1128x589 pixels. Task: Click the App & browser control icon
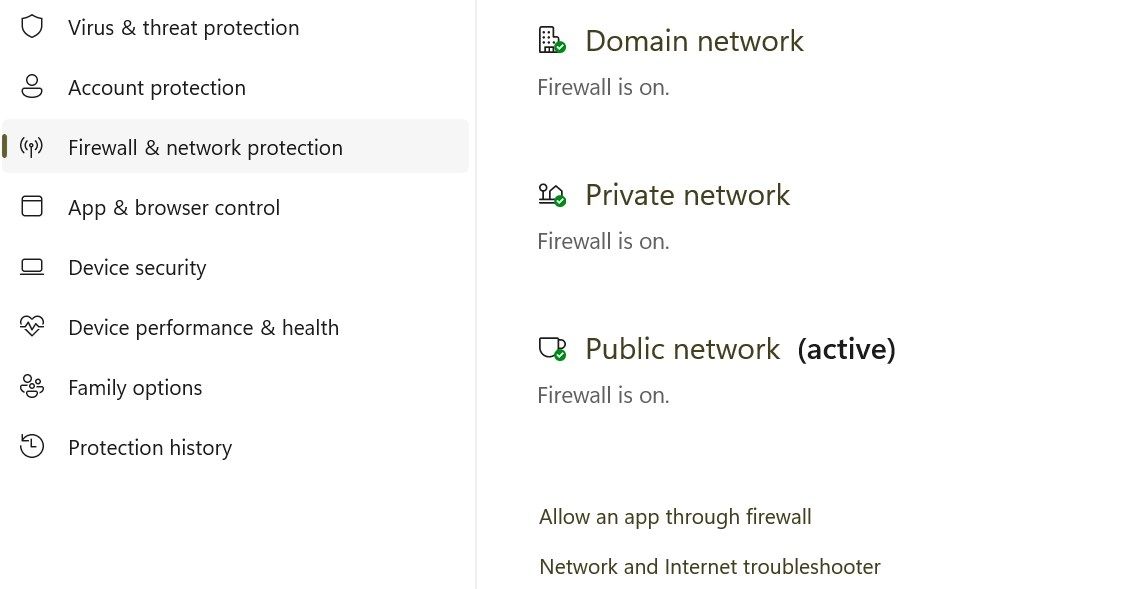point(32,207)
